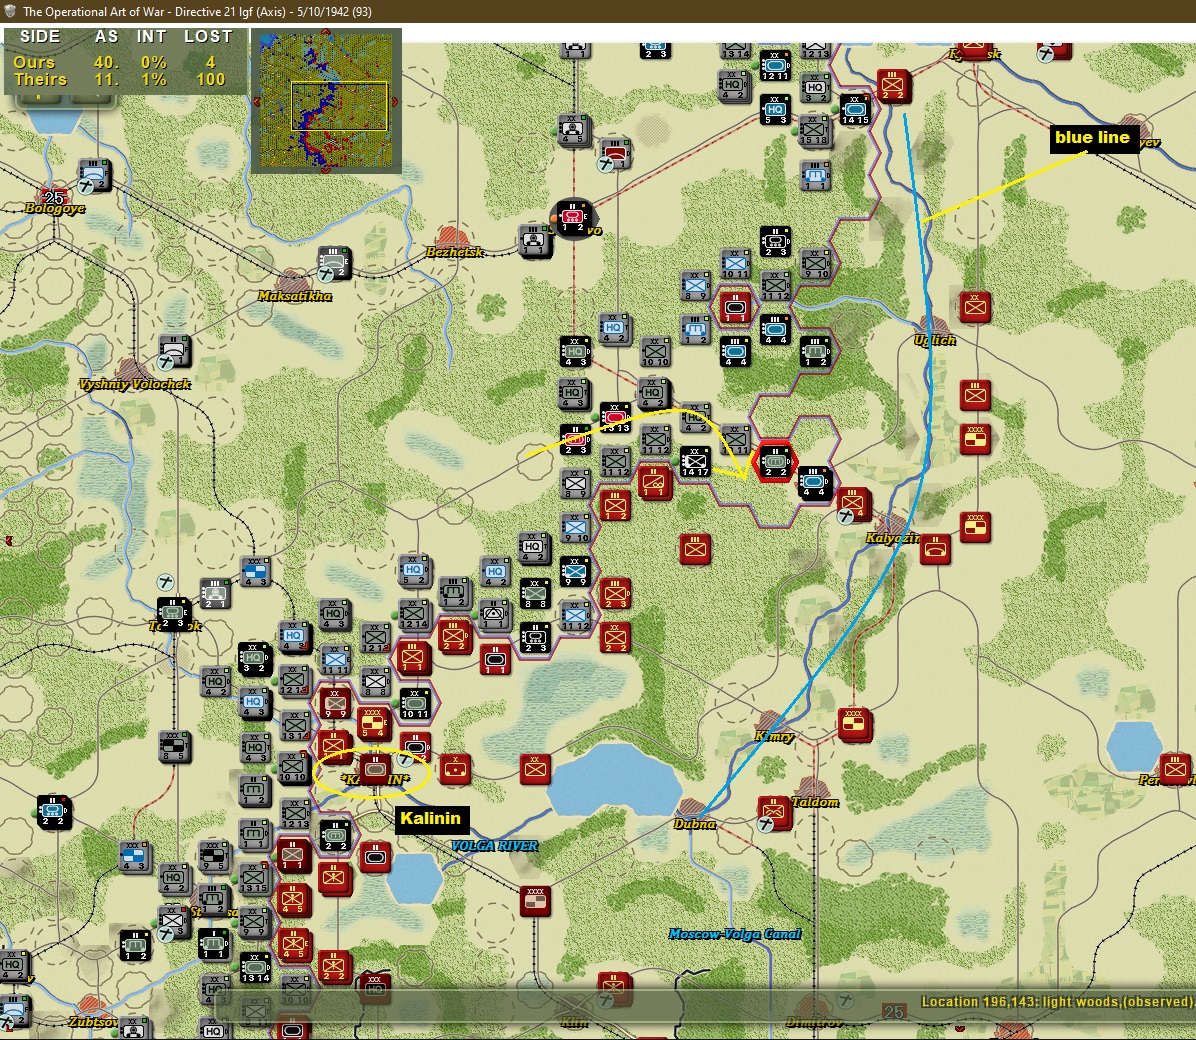The width and height of the screenshot is (1196, 1040).
Task: Select the red infantry unit near Uglich
Action: pyautogui.click(x=974, y=307)
